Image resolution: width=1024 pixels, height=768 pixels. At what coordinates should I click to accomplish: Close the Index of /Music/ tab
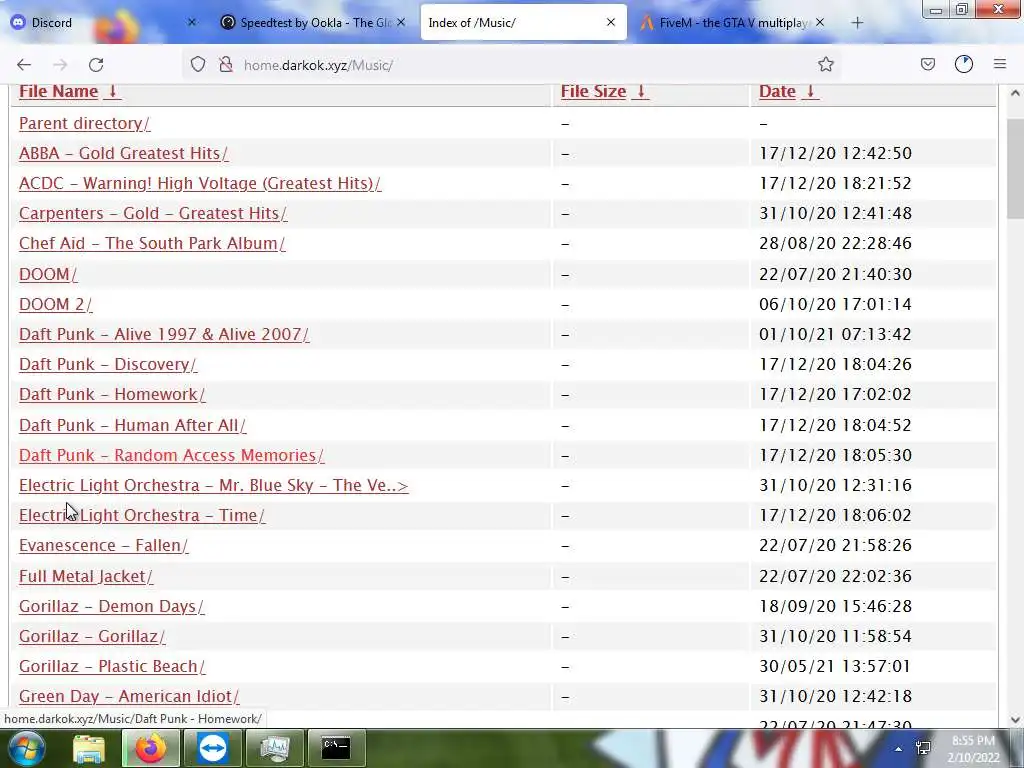coord(611,22)
